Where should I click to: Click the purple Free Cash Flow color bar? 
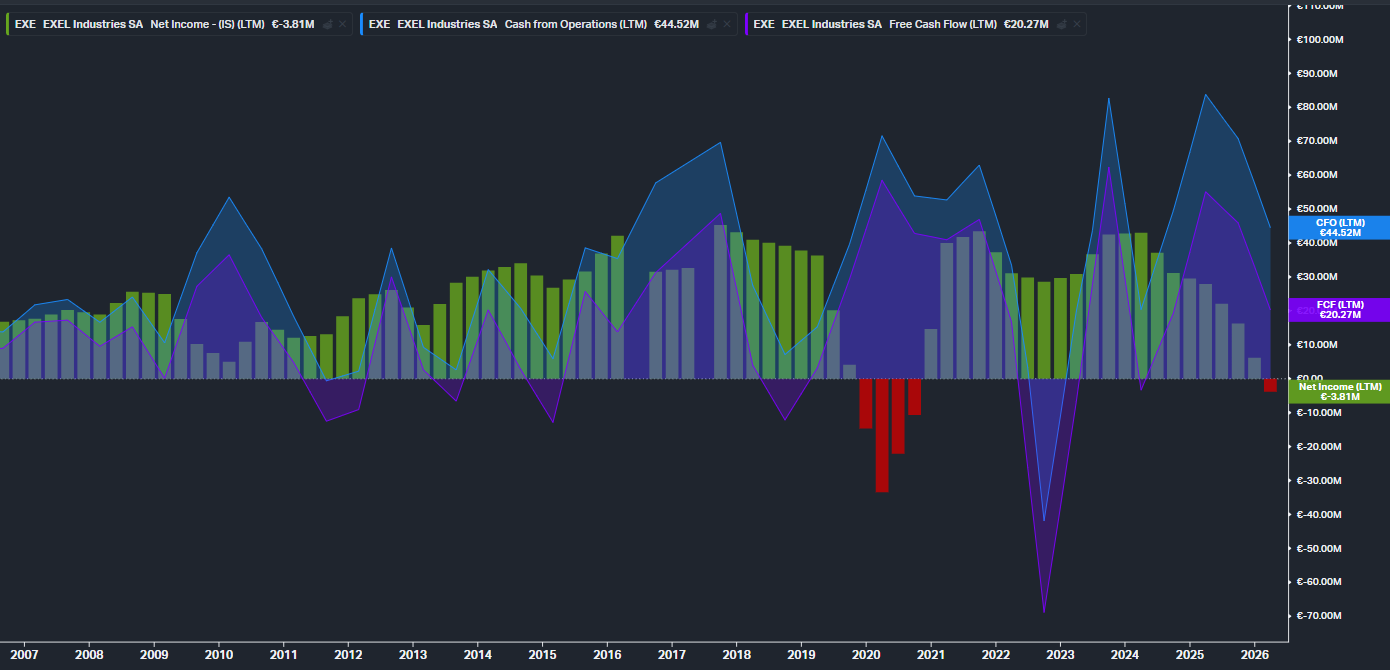coord(746,24)
